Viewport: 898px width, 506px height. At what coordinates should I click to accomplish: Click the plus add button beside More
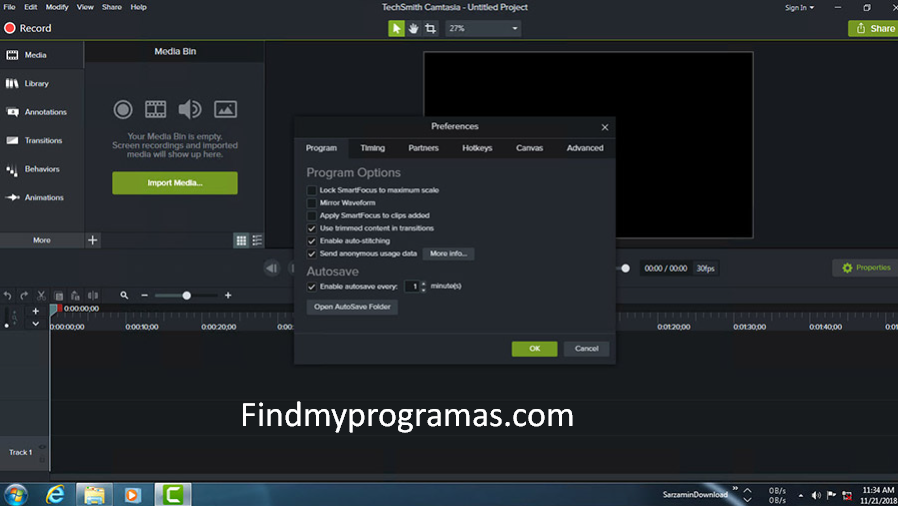(93, 240)
